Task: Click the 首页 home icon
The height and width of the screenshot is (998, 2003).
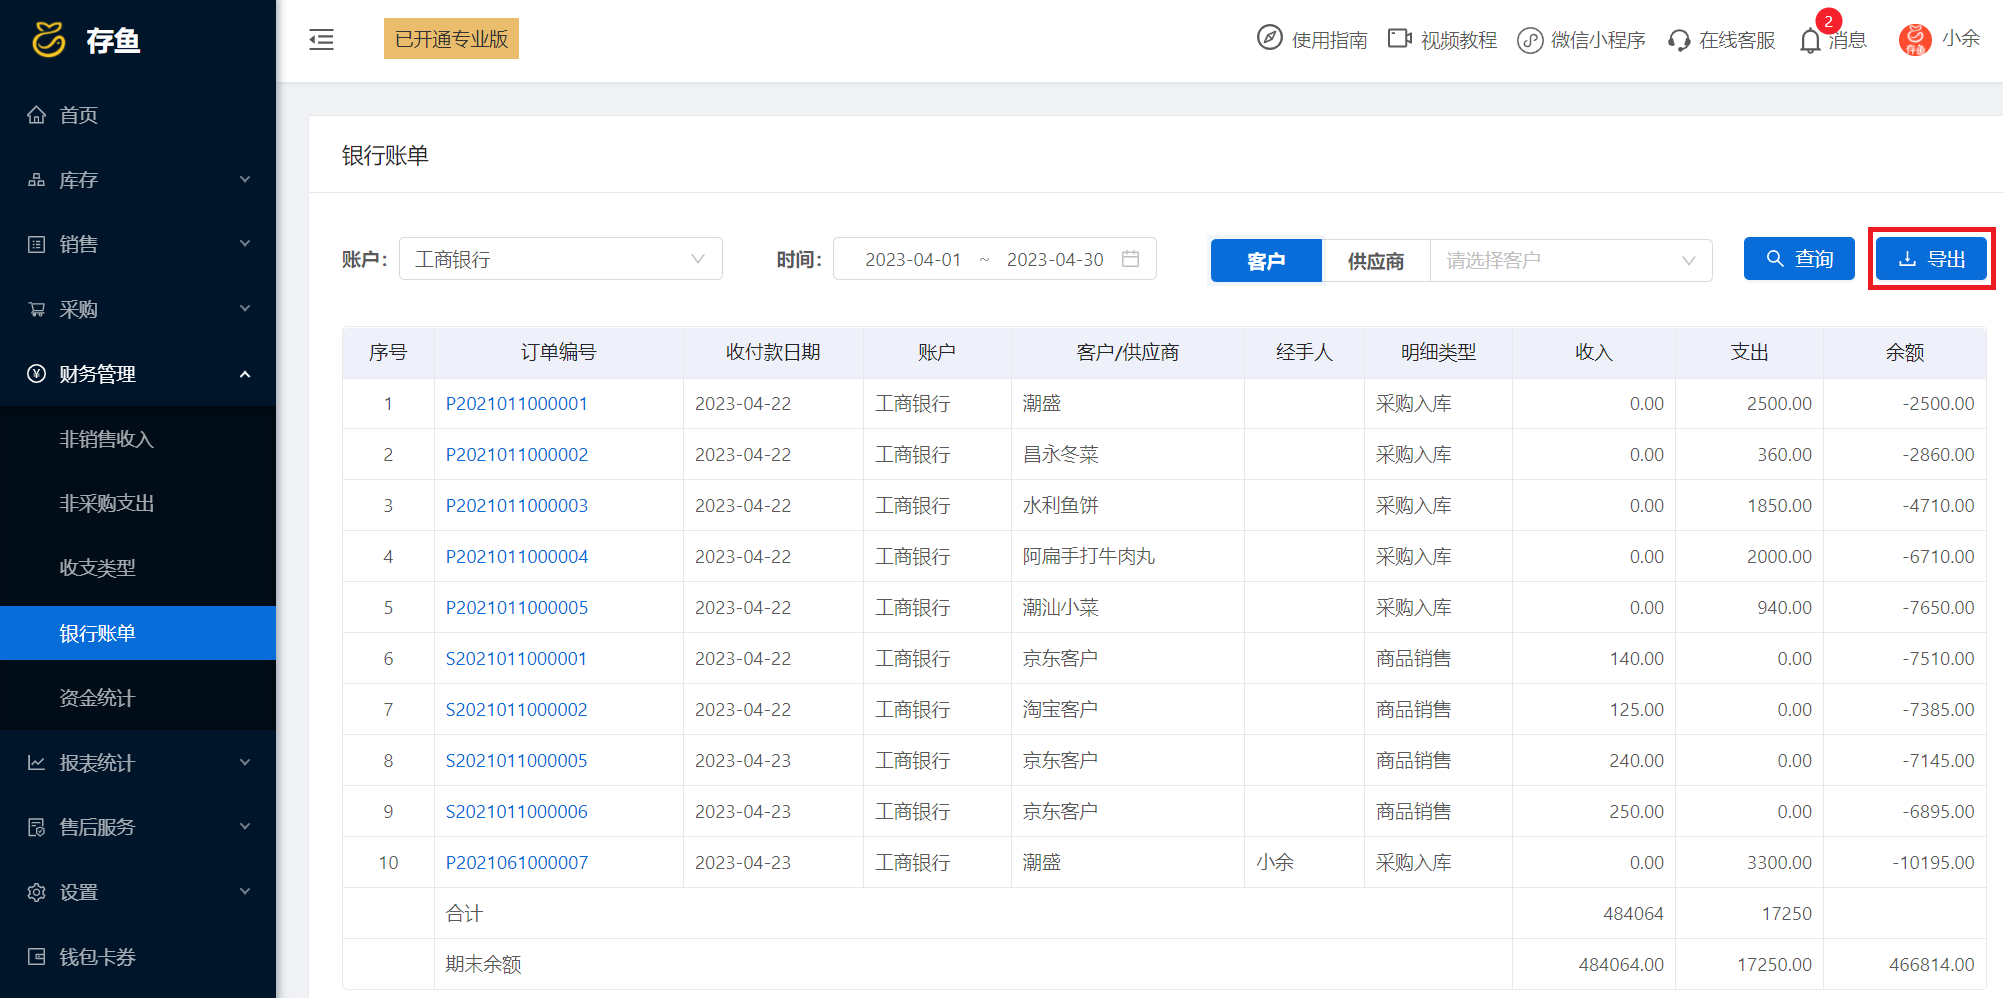Action: pyautogui.click(x=37, y=115)
